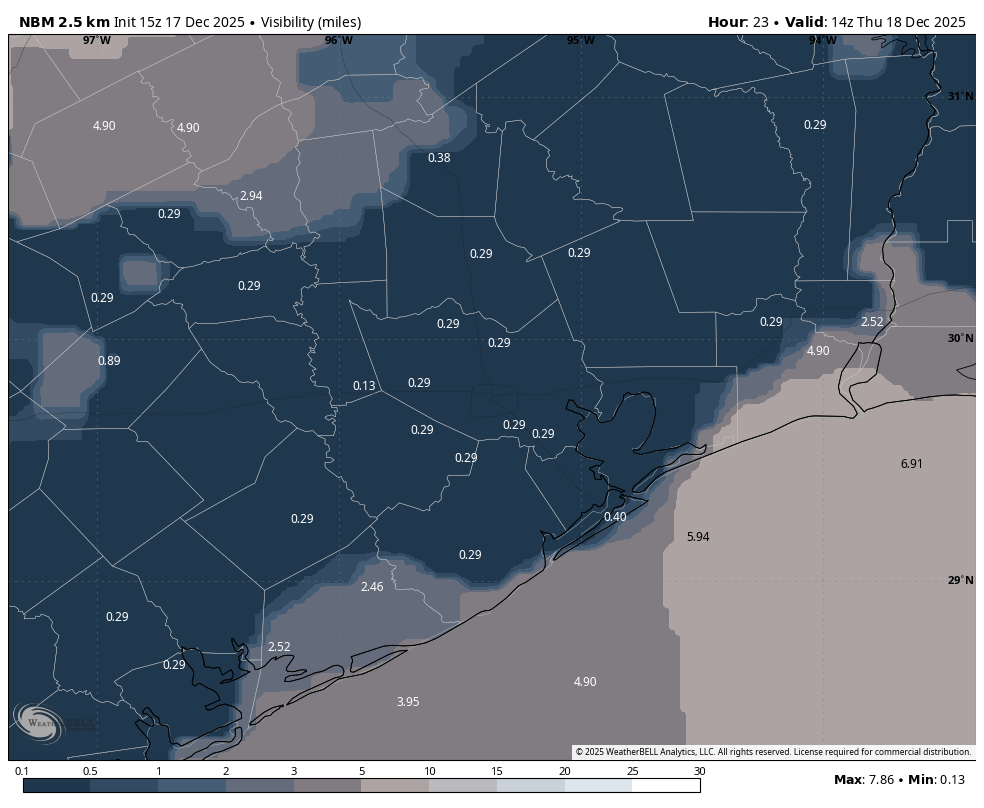This screenshot has height=808, width=984.
Task: Select the Visibility (miles) parameter label
Action: [x=311, y=22]
